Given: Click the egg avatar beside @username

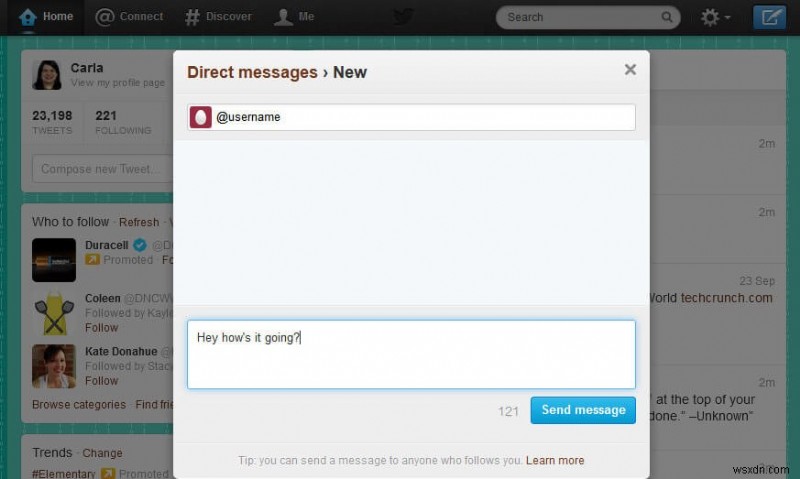Looking at the screenshot, I should [x=201, y=117].
